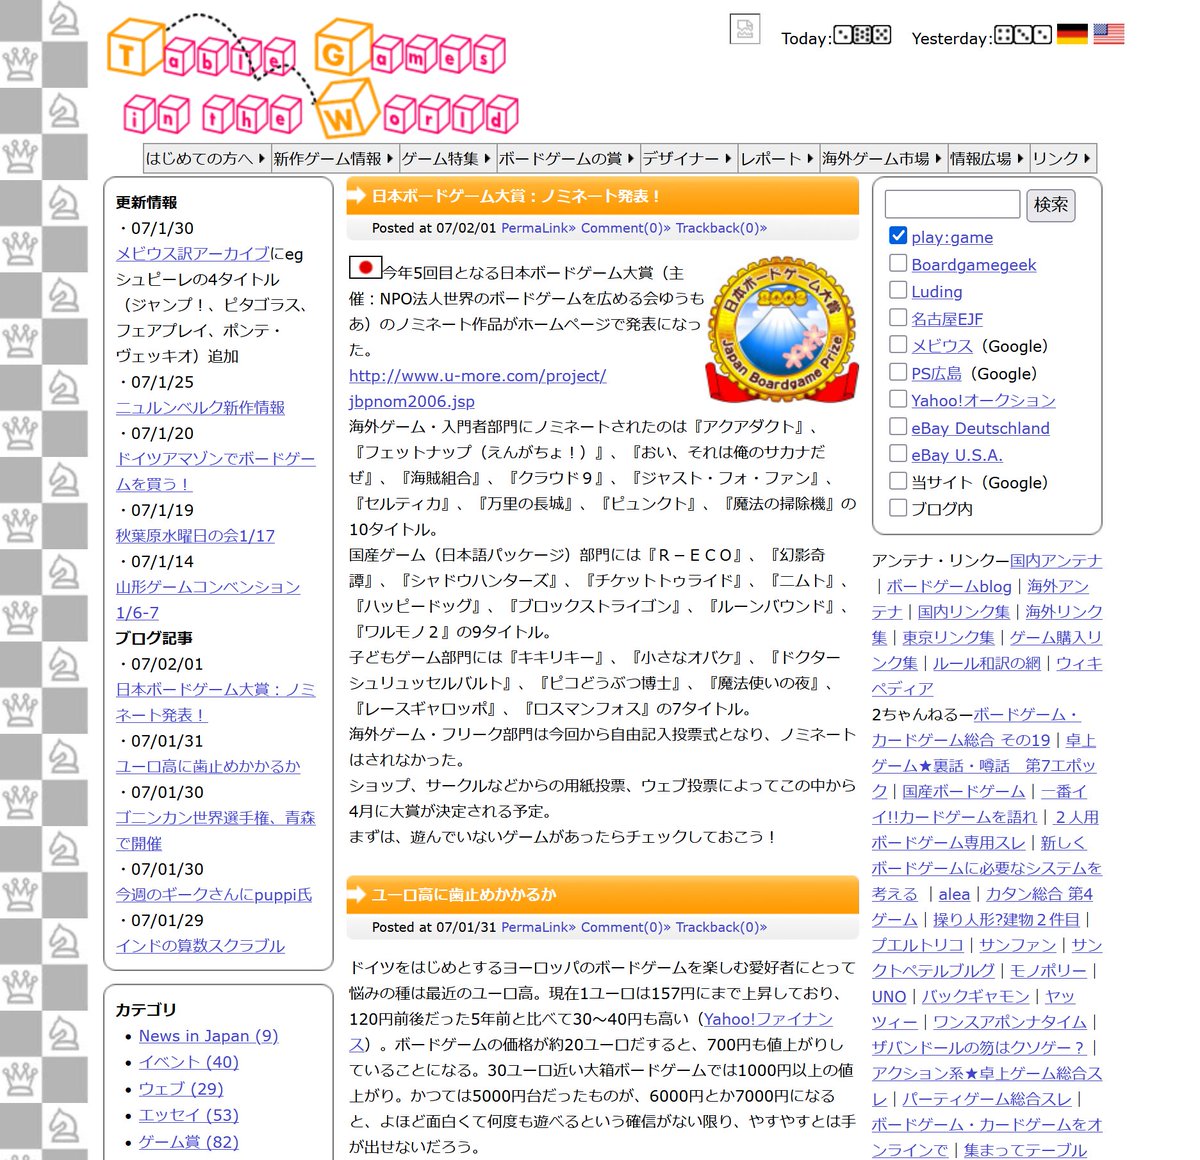Open PermaLink of the ユーロ高 post
1200x1160 pixels.
pos(538,927)
